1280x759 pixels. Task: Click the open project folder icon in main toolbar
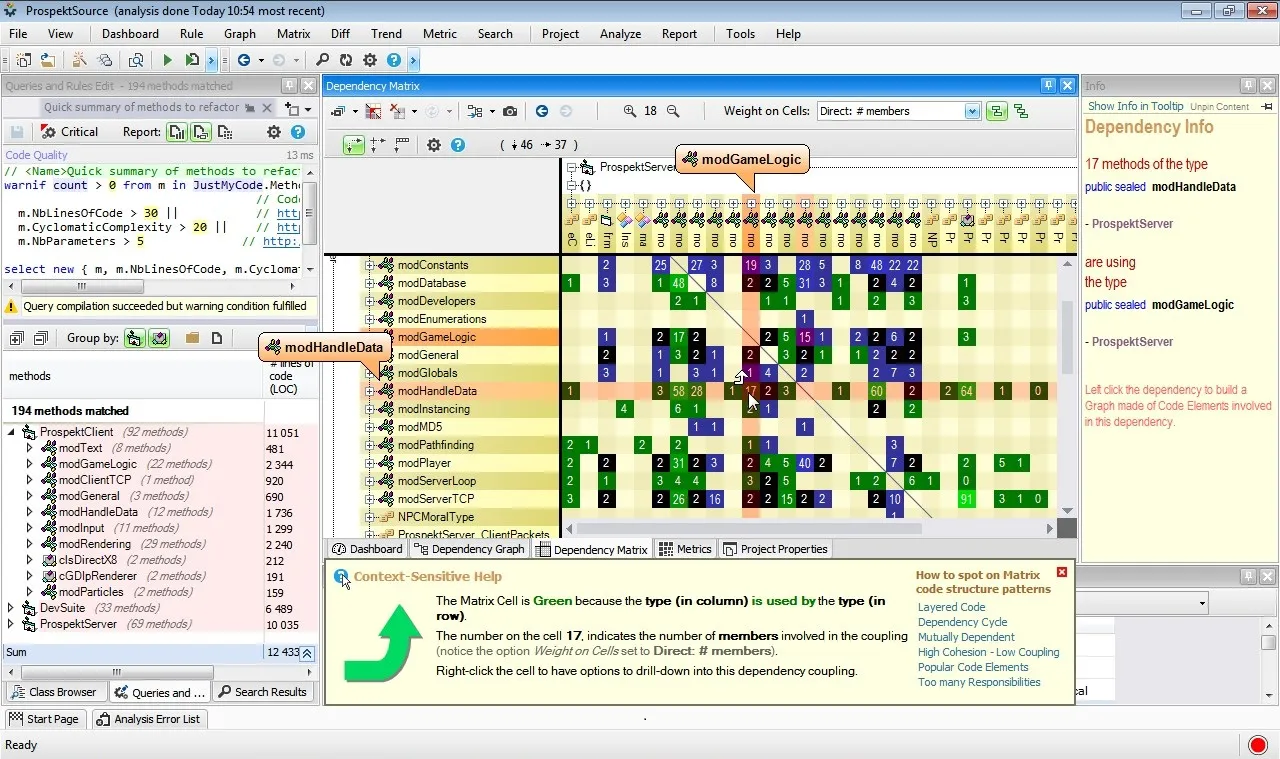click(47, 60)
